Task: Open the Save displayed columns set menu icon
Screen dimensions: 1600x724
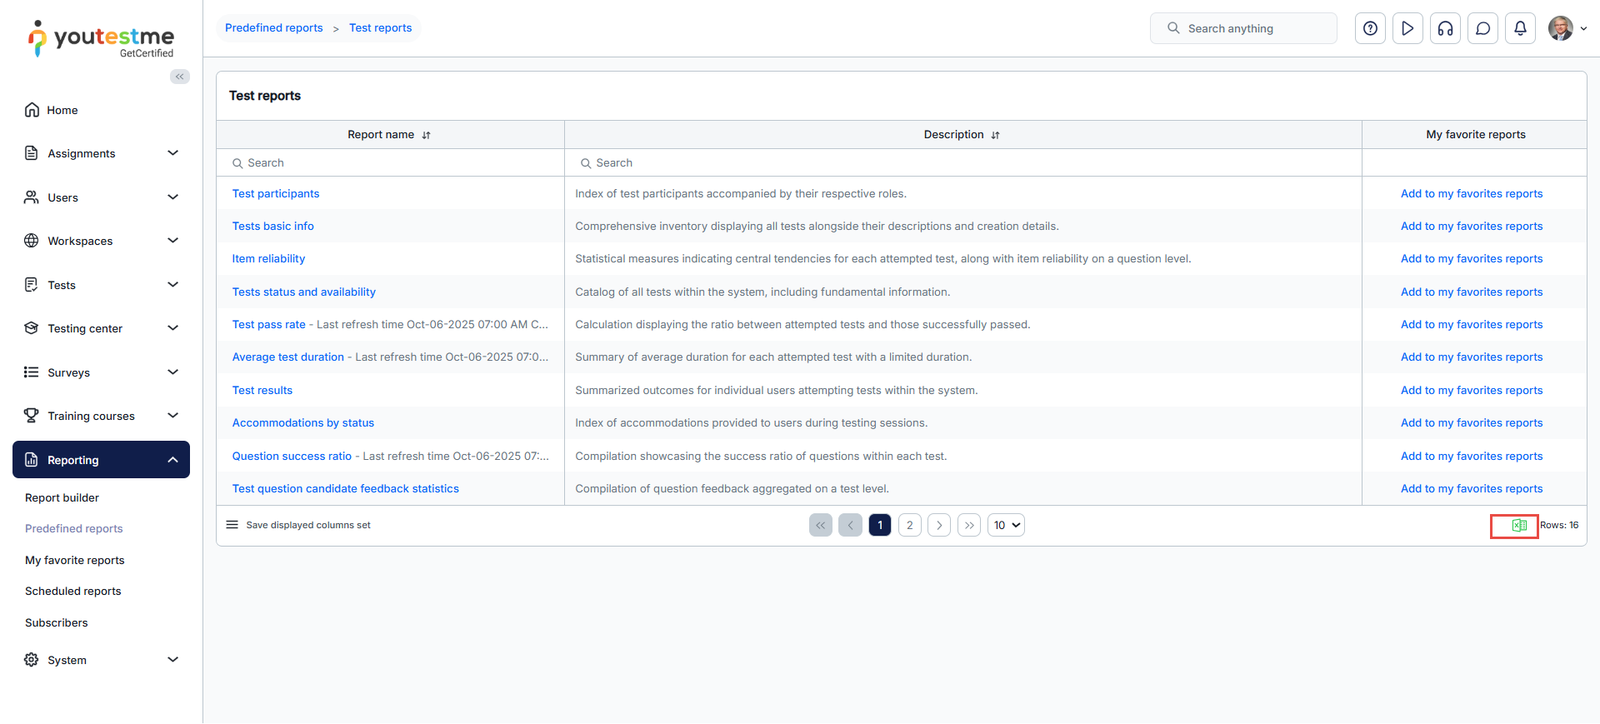Action: [232, 525]
